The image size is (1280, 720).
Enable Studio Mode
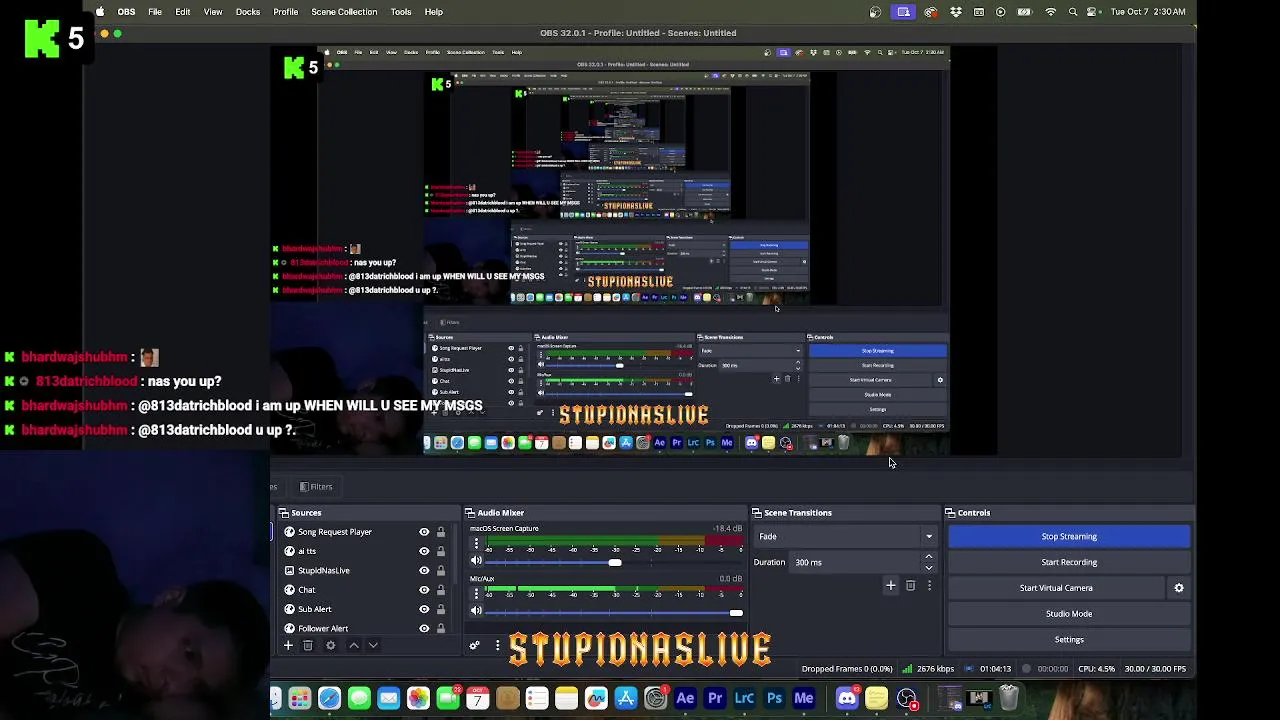tap(1069, 614)
